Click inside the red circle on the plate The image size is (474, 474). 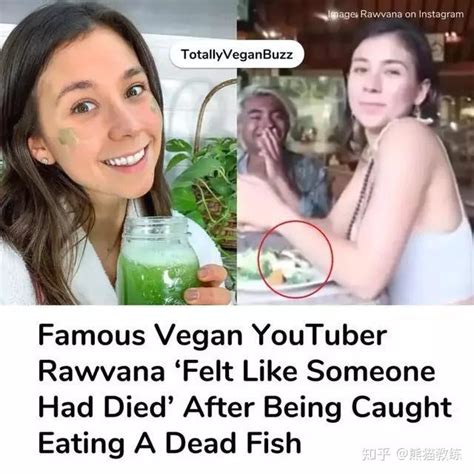click(295, 259)
